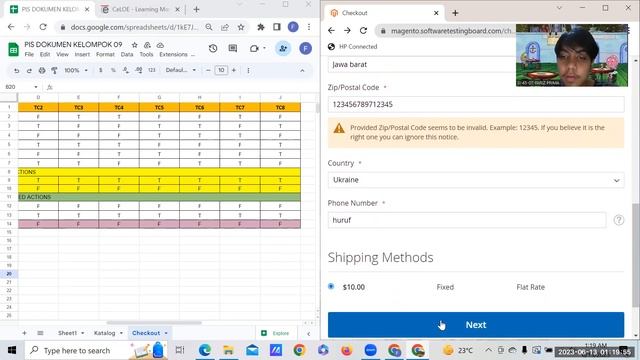Decrease the font size with the minus button

(x=208, y=70)
